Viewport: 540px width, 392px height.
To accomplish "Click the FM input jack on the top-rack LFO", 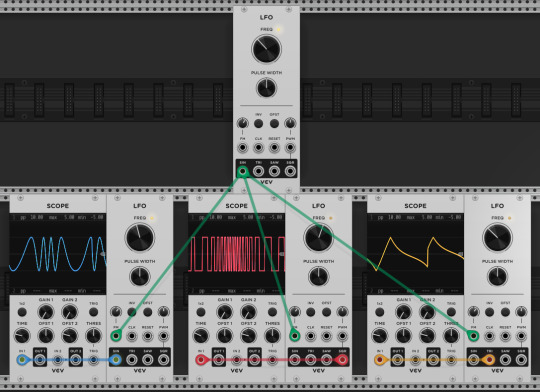I will pyautogui.click(x=243, y=148).
